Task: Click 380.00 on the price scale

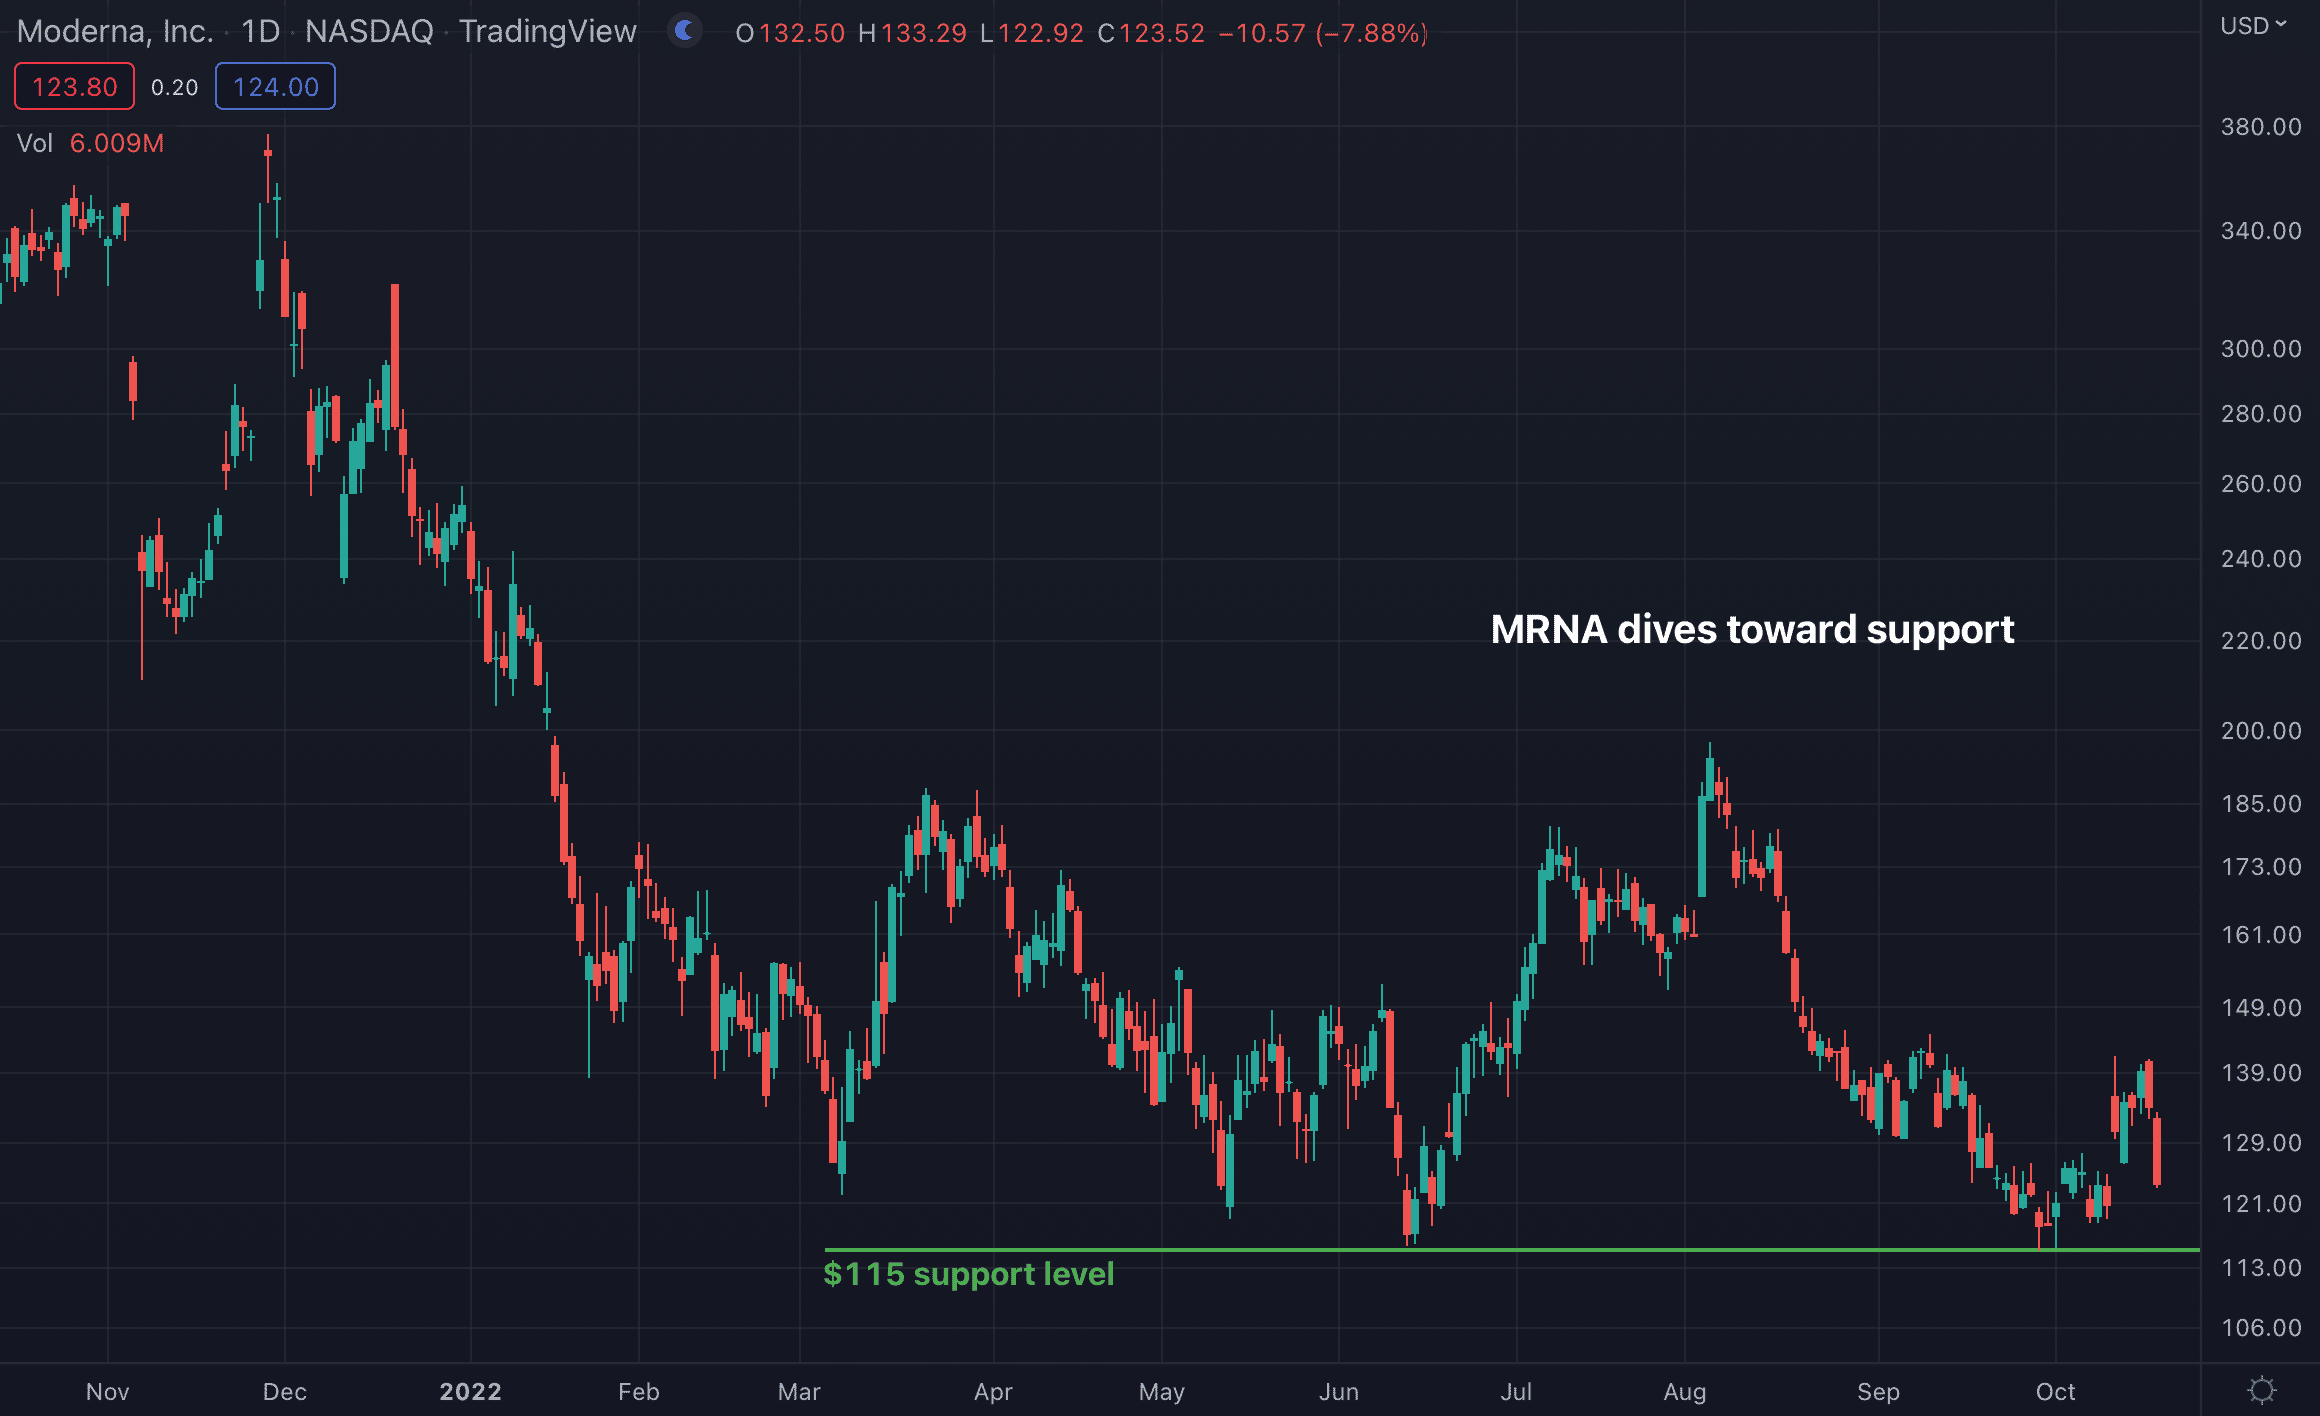Action: 2260,127
